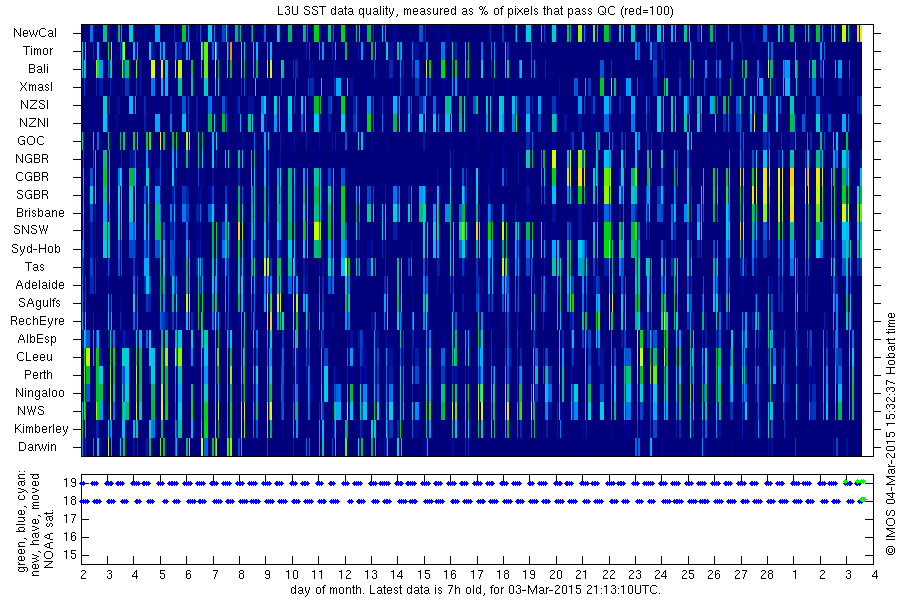Screen dimensions: 900x600
Task: Click day 9 on the time axis
Action: pos(267,575)
